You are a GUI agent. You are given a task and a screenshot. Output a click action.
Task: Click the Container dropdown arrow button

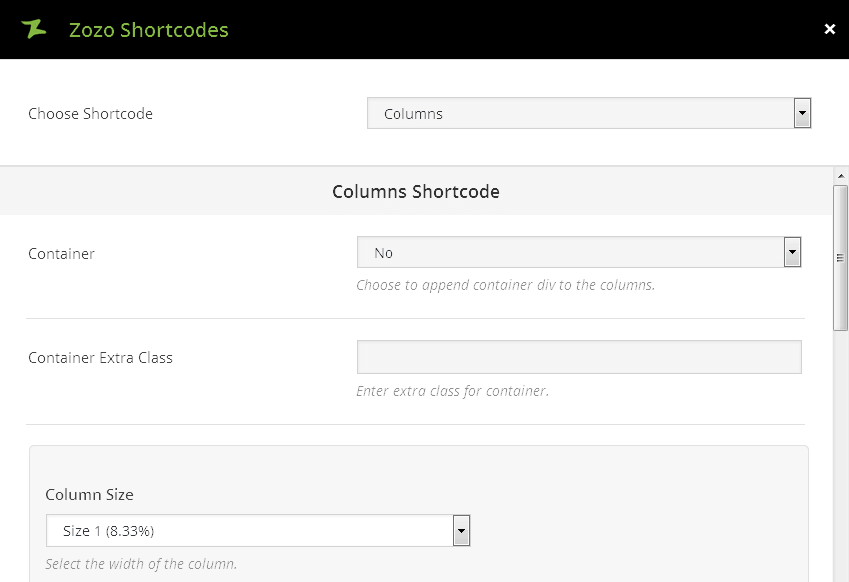(x=792, y=253)
